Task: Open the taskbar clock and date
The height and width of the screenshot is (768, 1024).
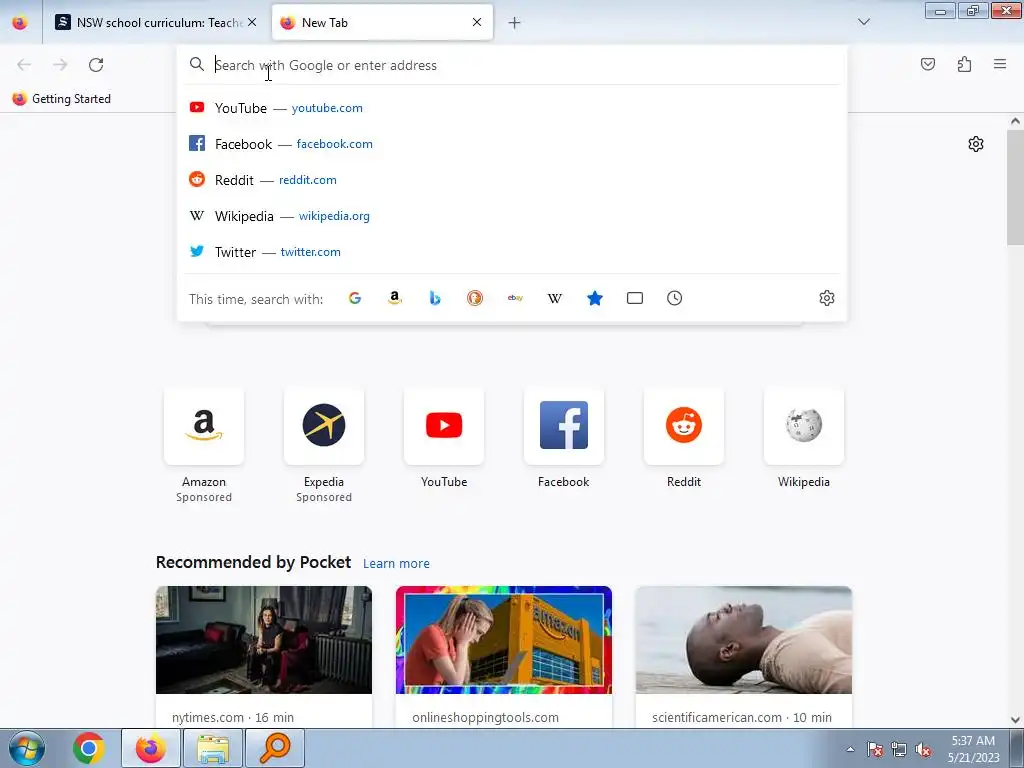Action: (x=974, y=748)
